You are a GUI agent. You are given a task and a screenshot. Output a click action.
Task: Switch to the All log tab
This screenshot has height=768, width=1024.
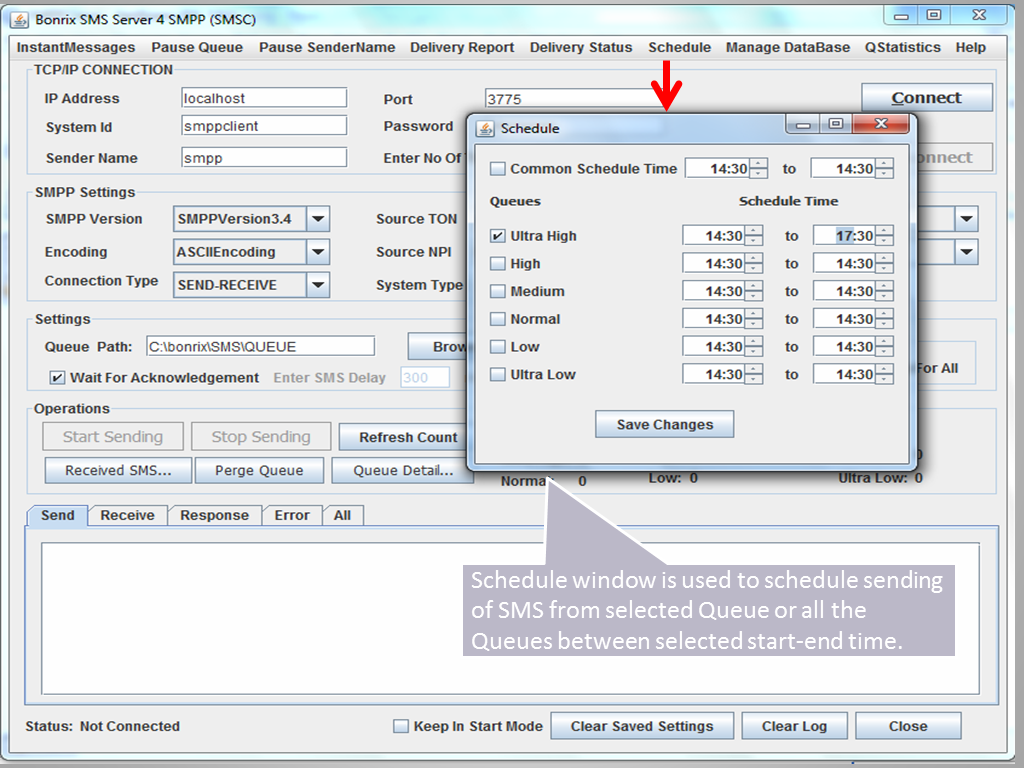342,515
